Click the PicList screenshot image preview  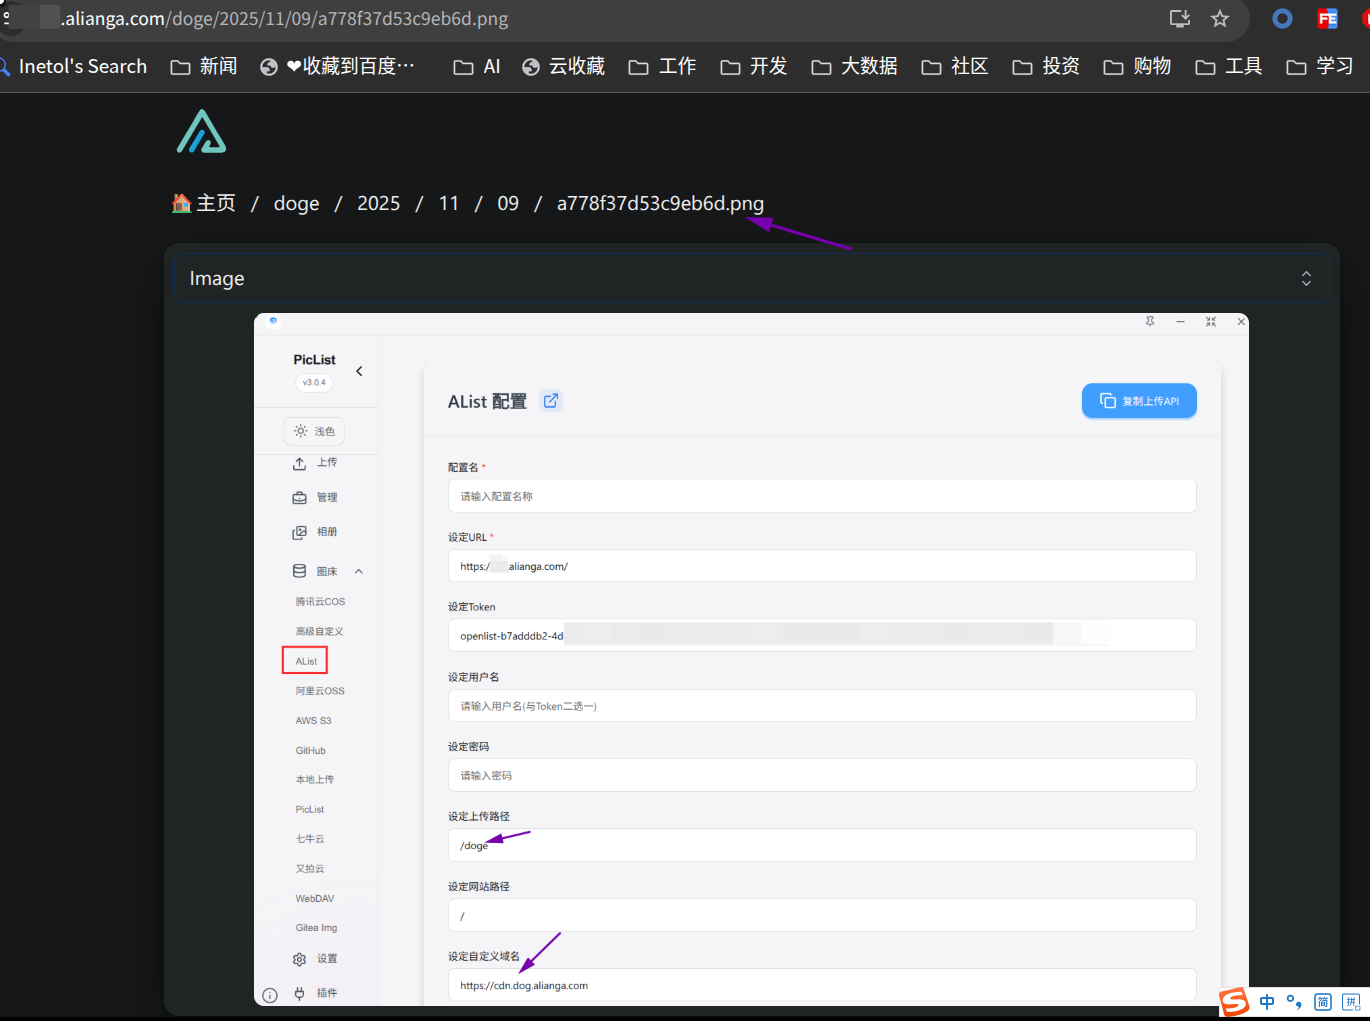[751, 659]
